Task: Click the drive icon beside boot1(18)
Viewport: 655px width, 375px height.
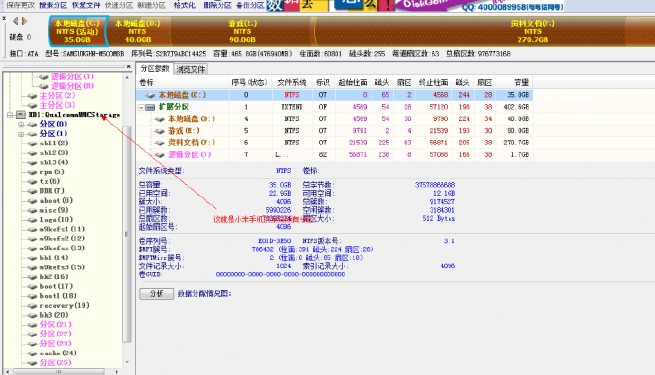Action: point(32,296)
